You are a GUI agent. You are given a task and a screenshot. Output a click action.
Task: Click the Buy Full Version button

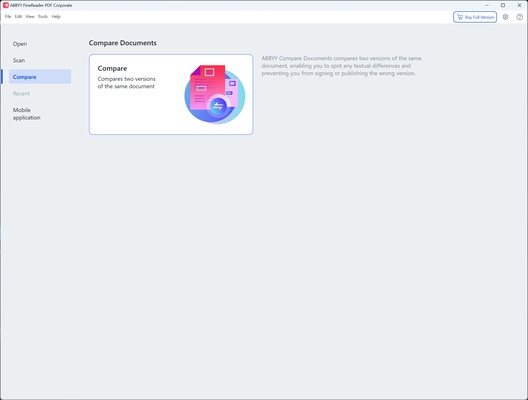coord(475,17)
